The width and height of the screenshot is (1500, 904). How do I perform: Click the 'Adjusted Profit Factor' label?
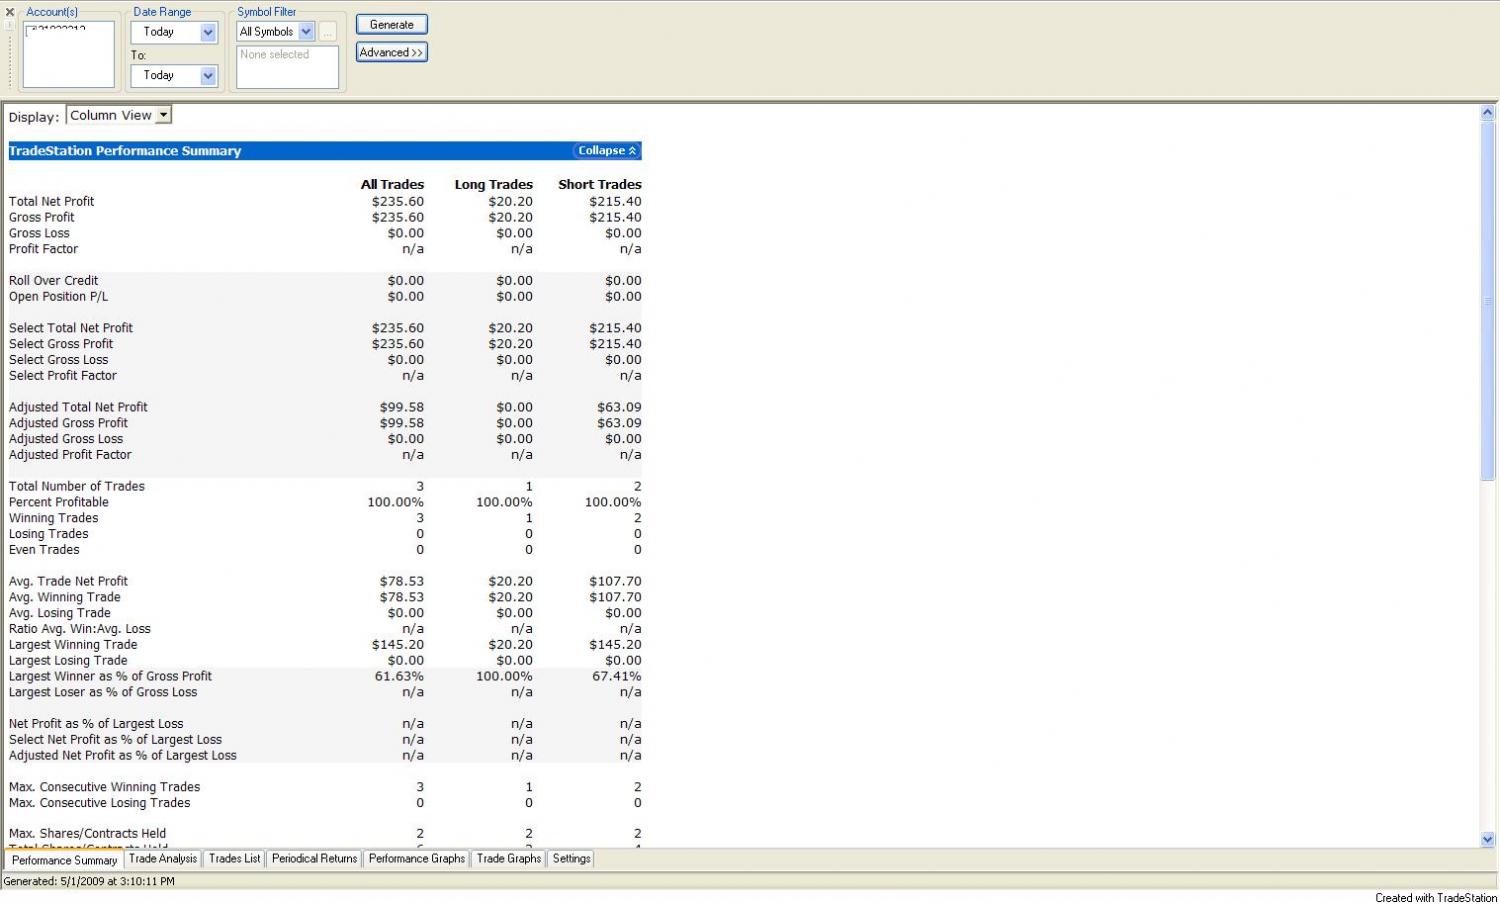[x=70, y=455]
